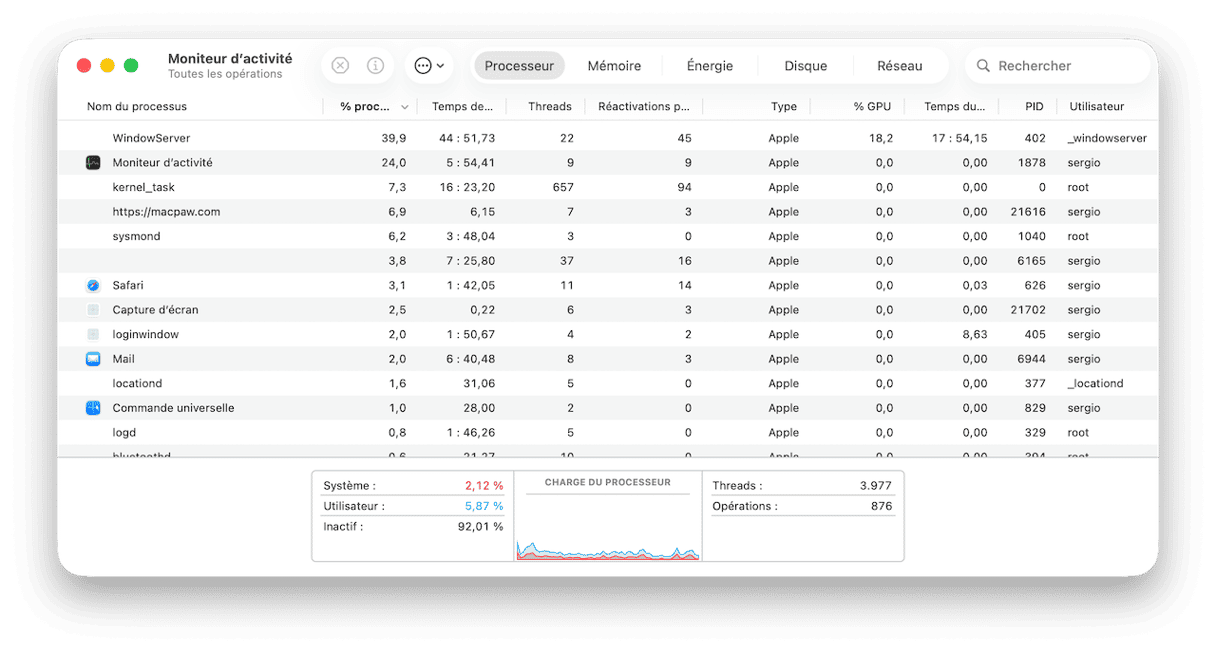
Task: Select the Safari process name
Action: click(128, 285)
